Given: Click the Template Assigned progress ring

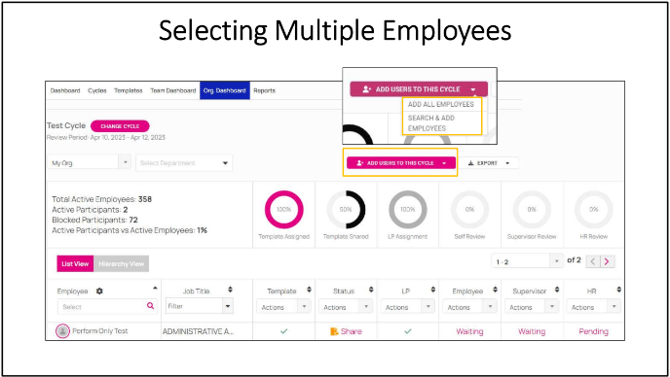Looking at the screenshot, I should coord(284,209).
